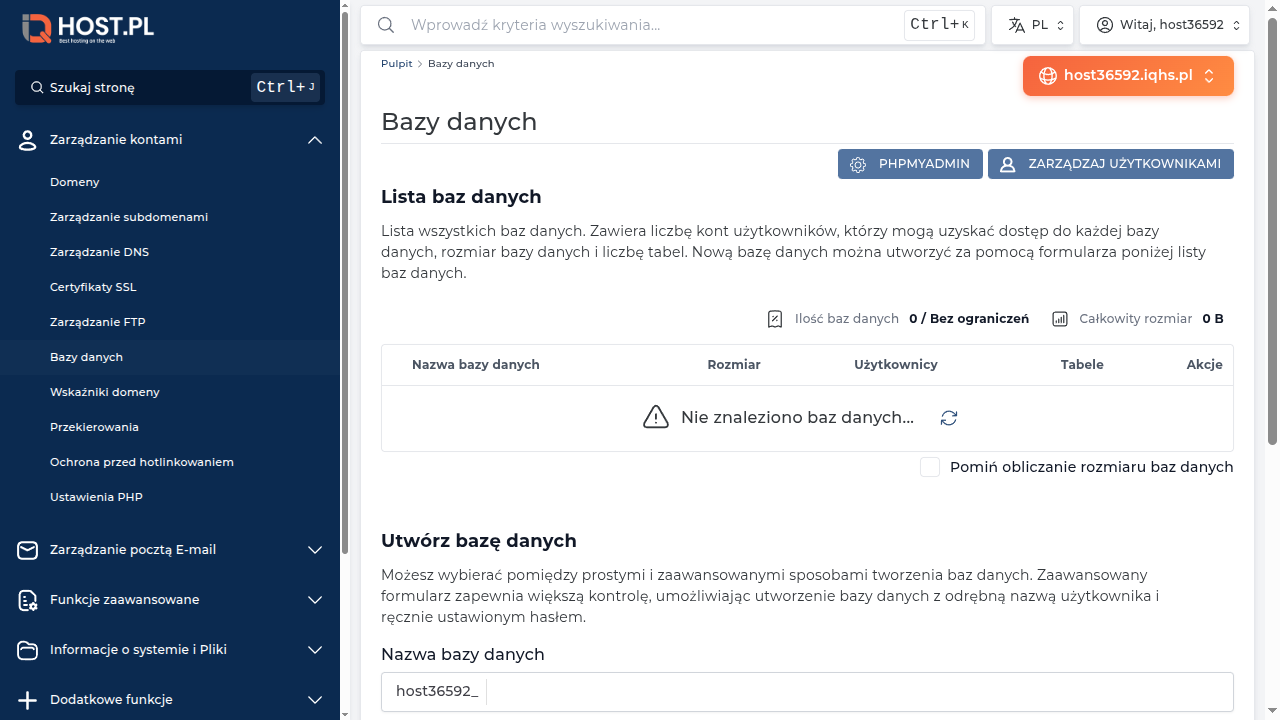The height and width of the screenshot is (720, 1280).
Task: Click the folder icon for Informacje o systemie
Action: pyautogui.click(x=28, y=650)
